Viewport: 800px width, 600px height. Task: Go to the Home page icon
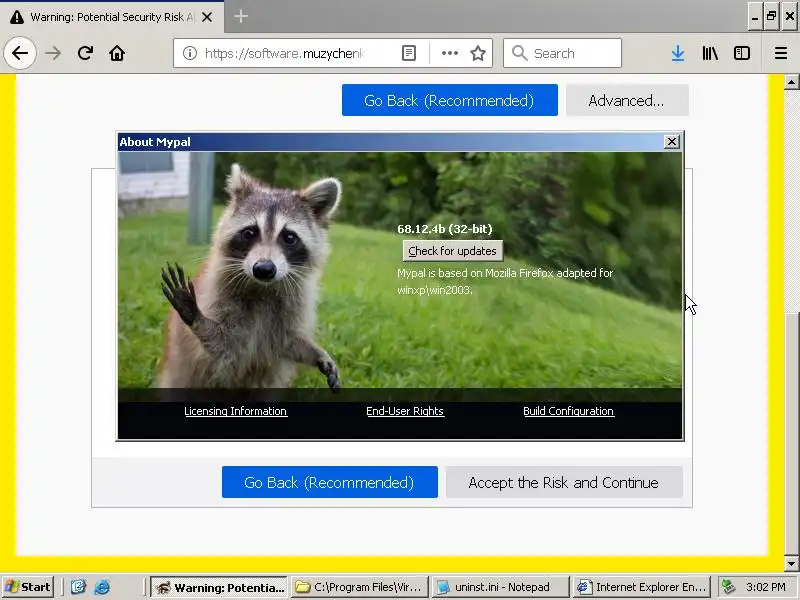(x=117, y=53)
